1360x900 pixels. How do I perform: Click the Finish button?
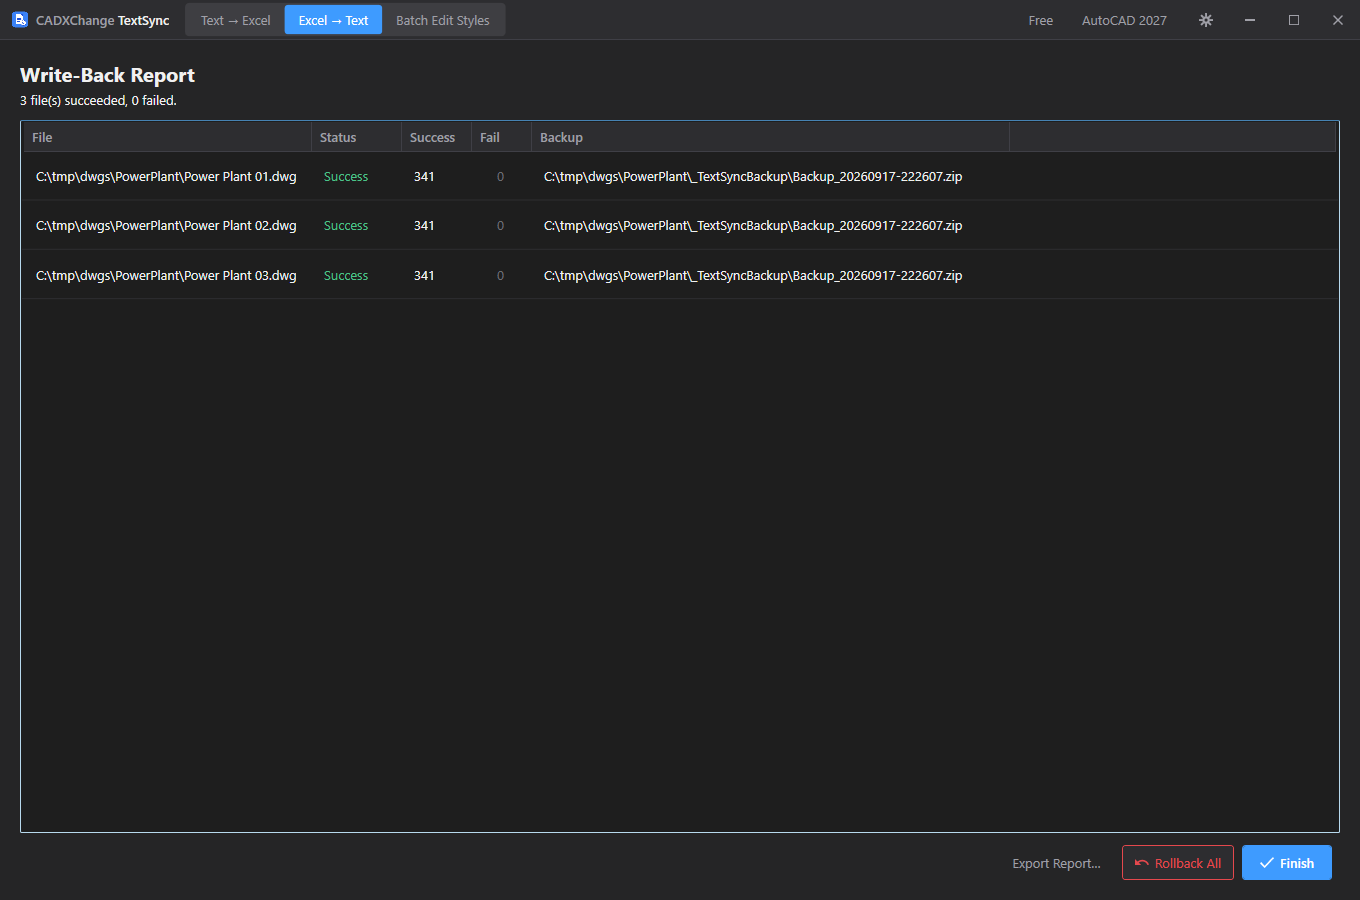point(1287,863)
